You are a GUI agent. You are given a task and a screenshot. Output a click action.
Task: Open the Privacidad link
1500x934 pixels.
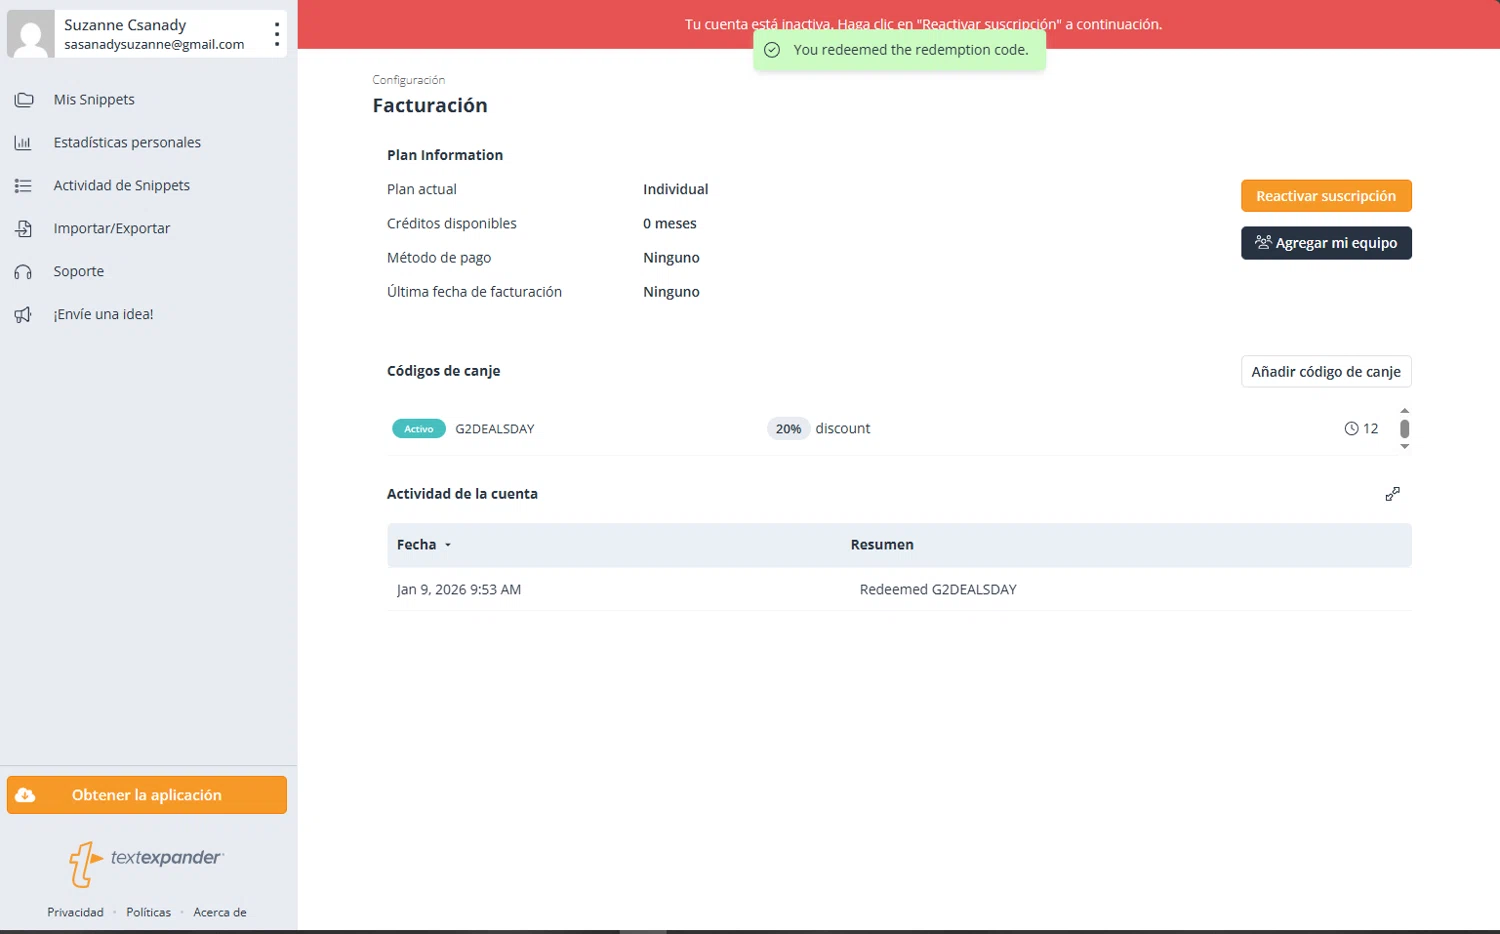point(75,912)
